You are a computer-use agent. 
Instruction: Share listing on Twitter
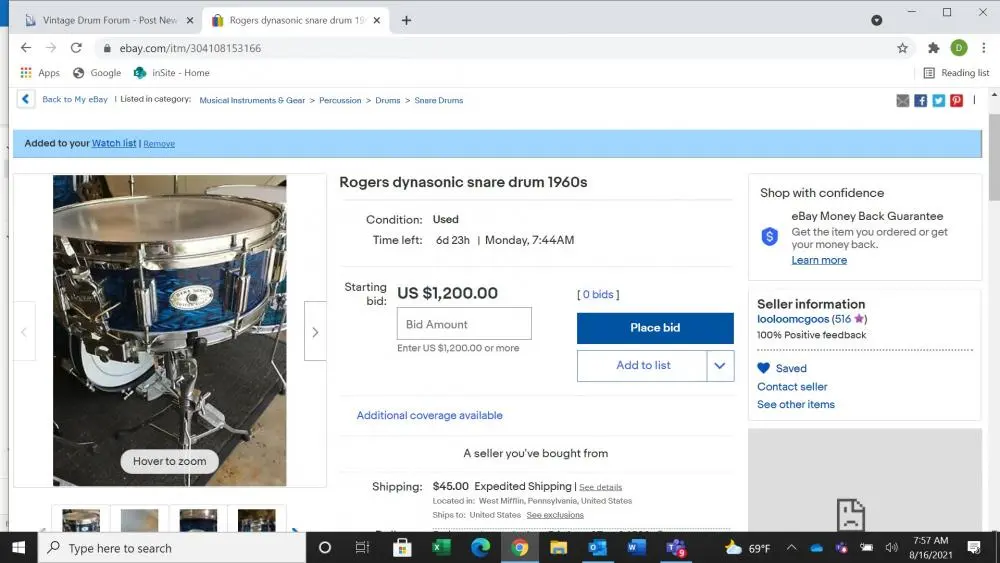pyautogui.click(x=938, y=101)
